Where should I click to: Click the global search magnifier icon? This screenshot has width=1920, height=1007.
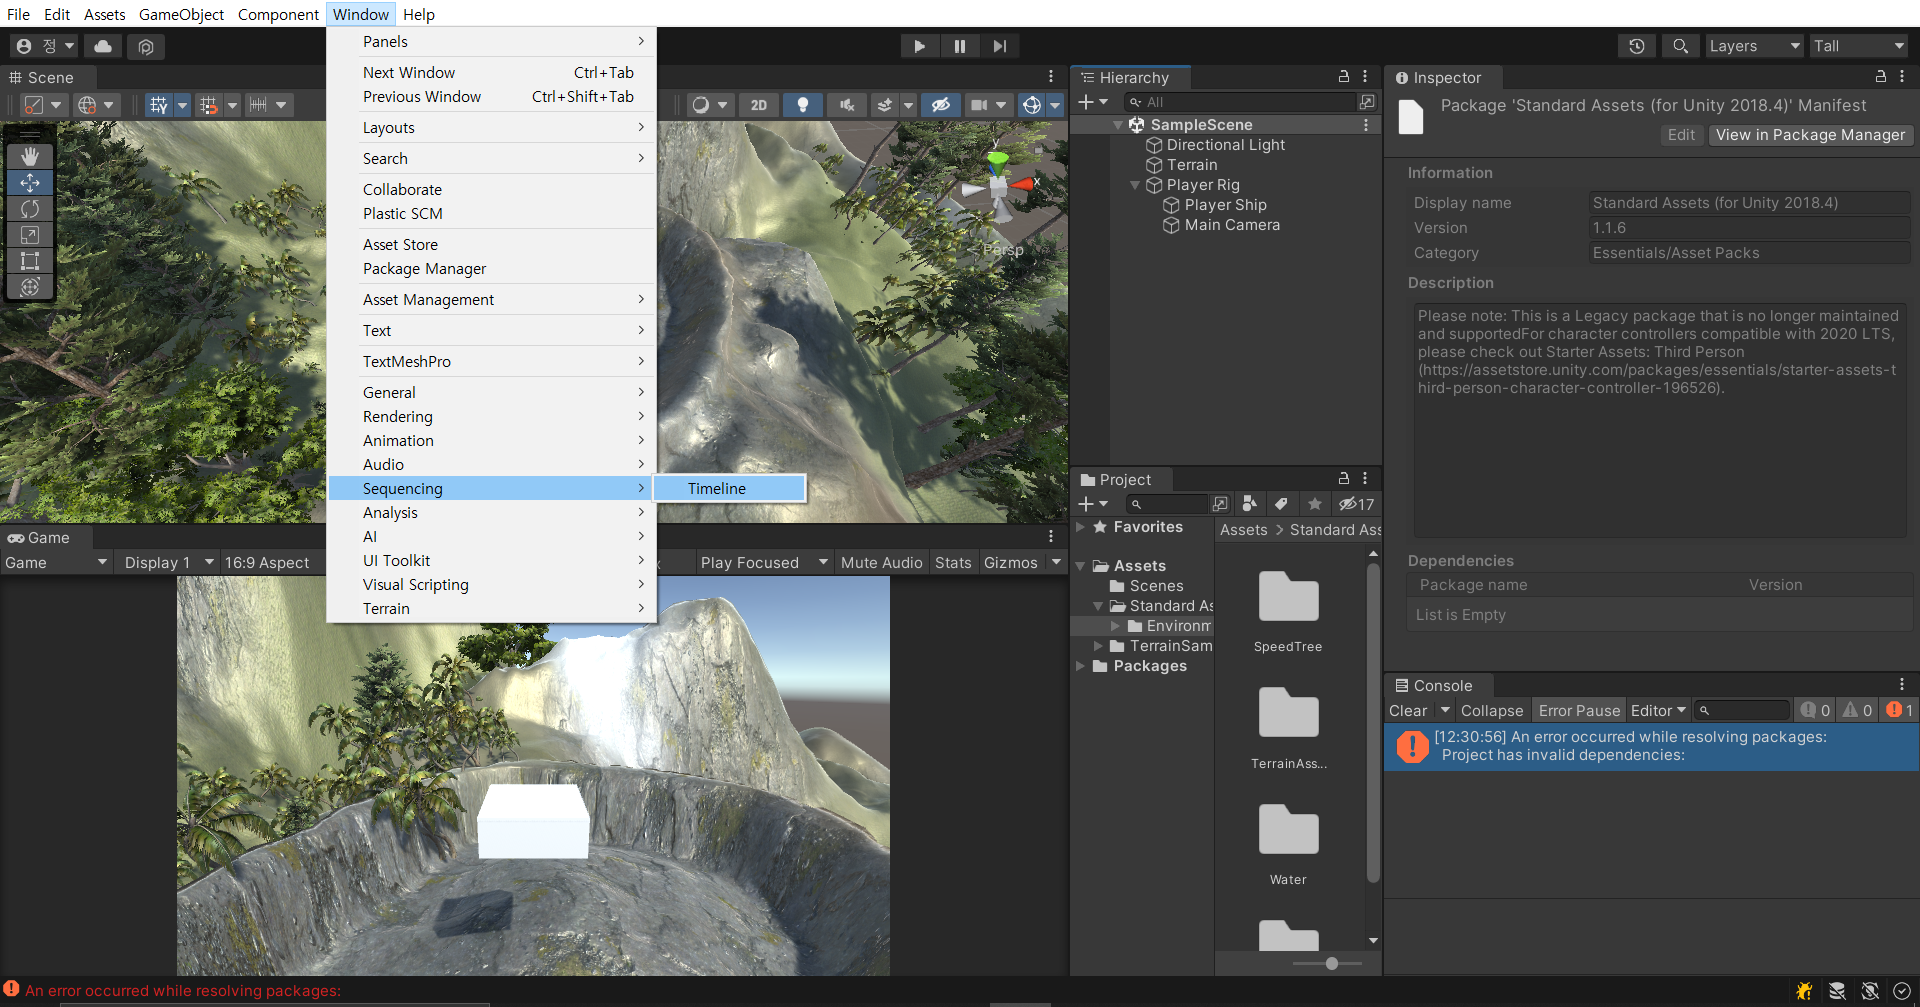pyautogui.click(x=1680, y=46)
